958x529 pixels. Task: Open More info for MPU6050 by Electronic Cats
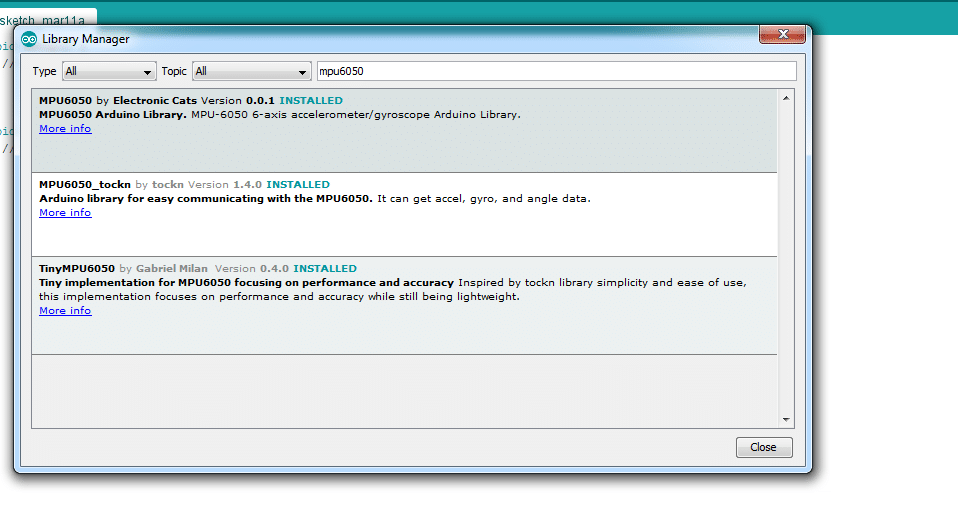coord(65,129)
